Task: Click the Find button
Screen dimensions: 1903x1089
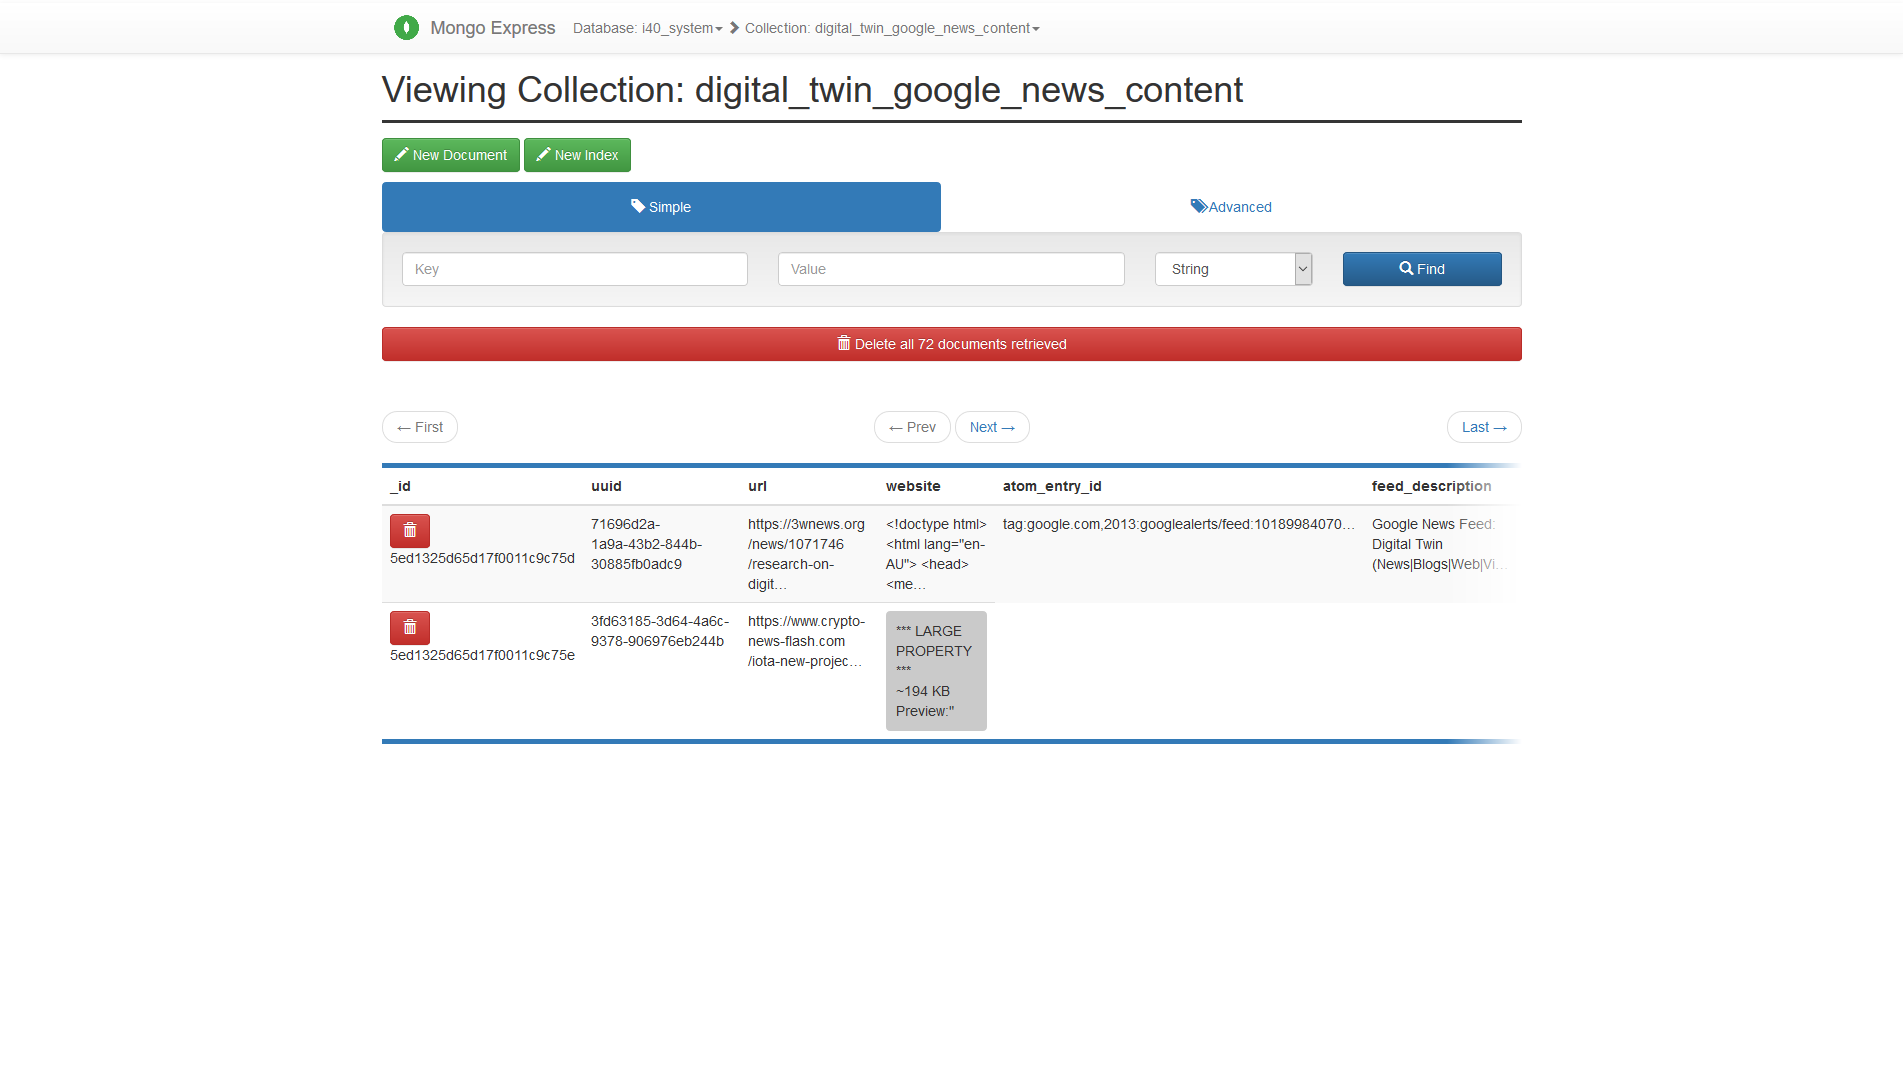Action: pyautogui.click(x=1421, y=268)
